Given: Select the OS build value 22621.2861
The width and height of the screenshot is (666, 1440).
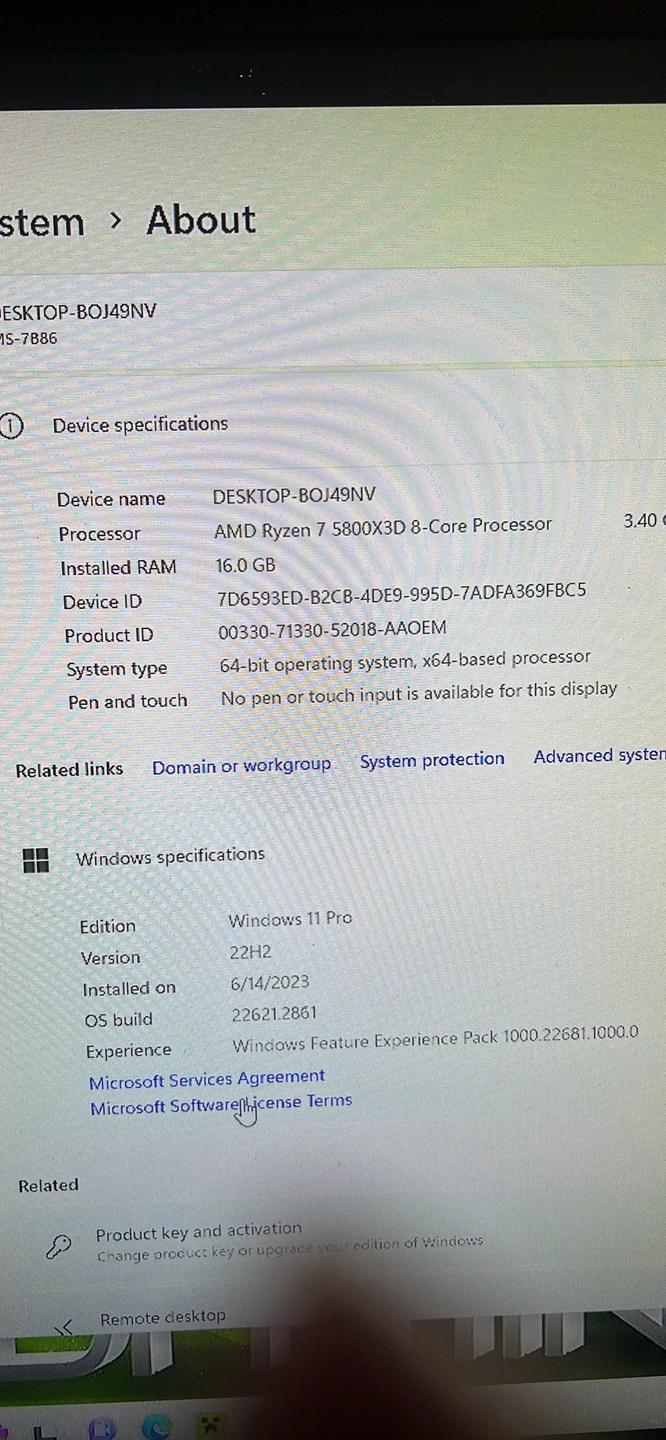Looking at the screenshot, I should click(x=274, y=1014).
